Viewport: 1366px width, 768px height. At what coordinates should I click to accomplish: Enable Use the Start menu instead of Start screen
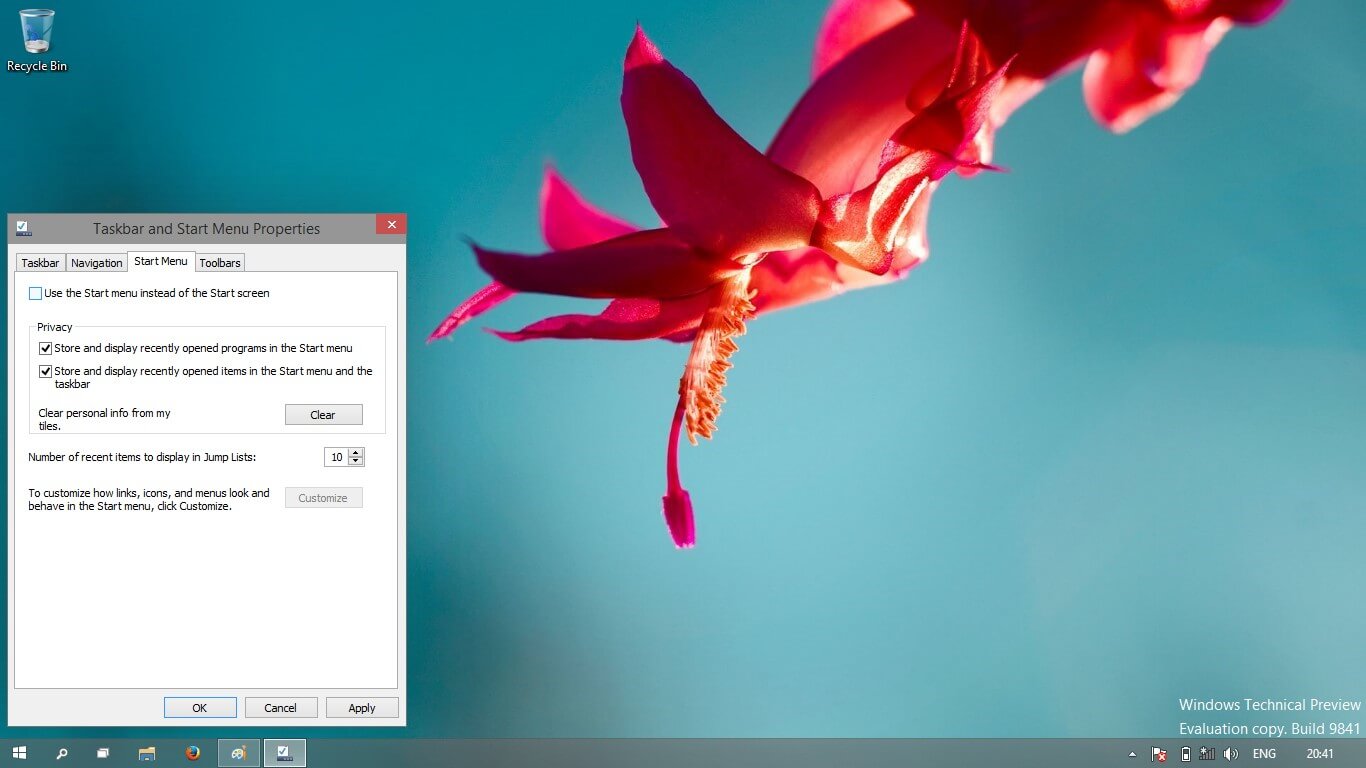click(36, 294)
